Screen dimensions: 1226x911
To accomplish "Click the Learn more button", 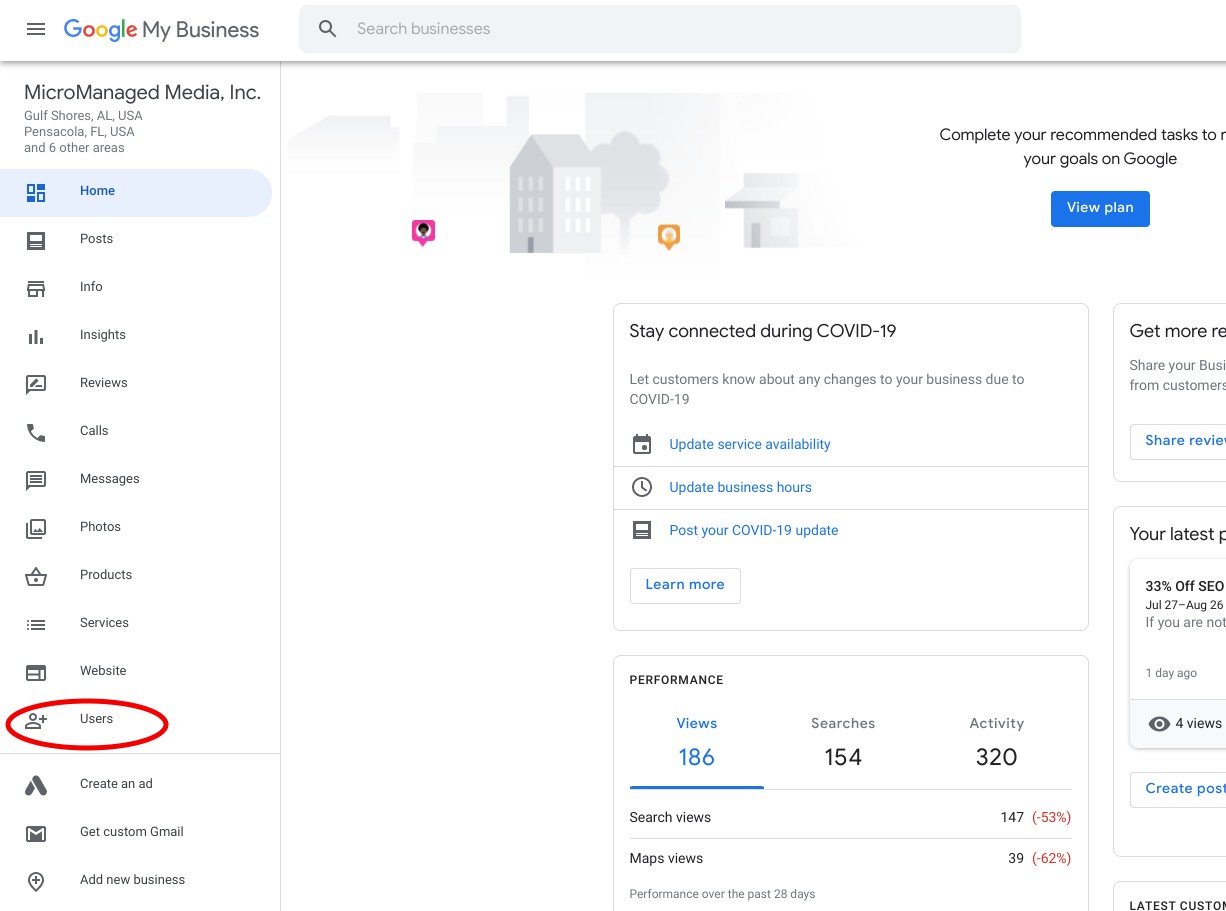I will pyautogui.click(x=685, y=585).
